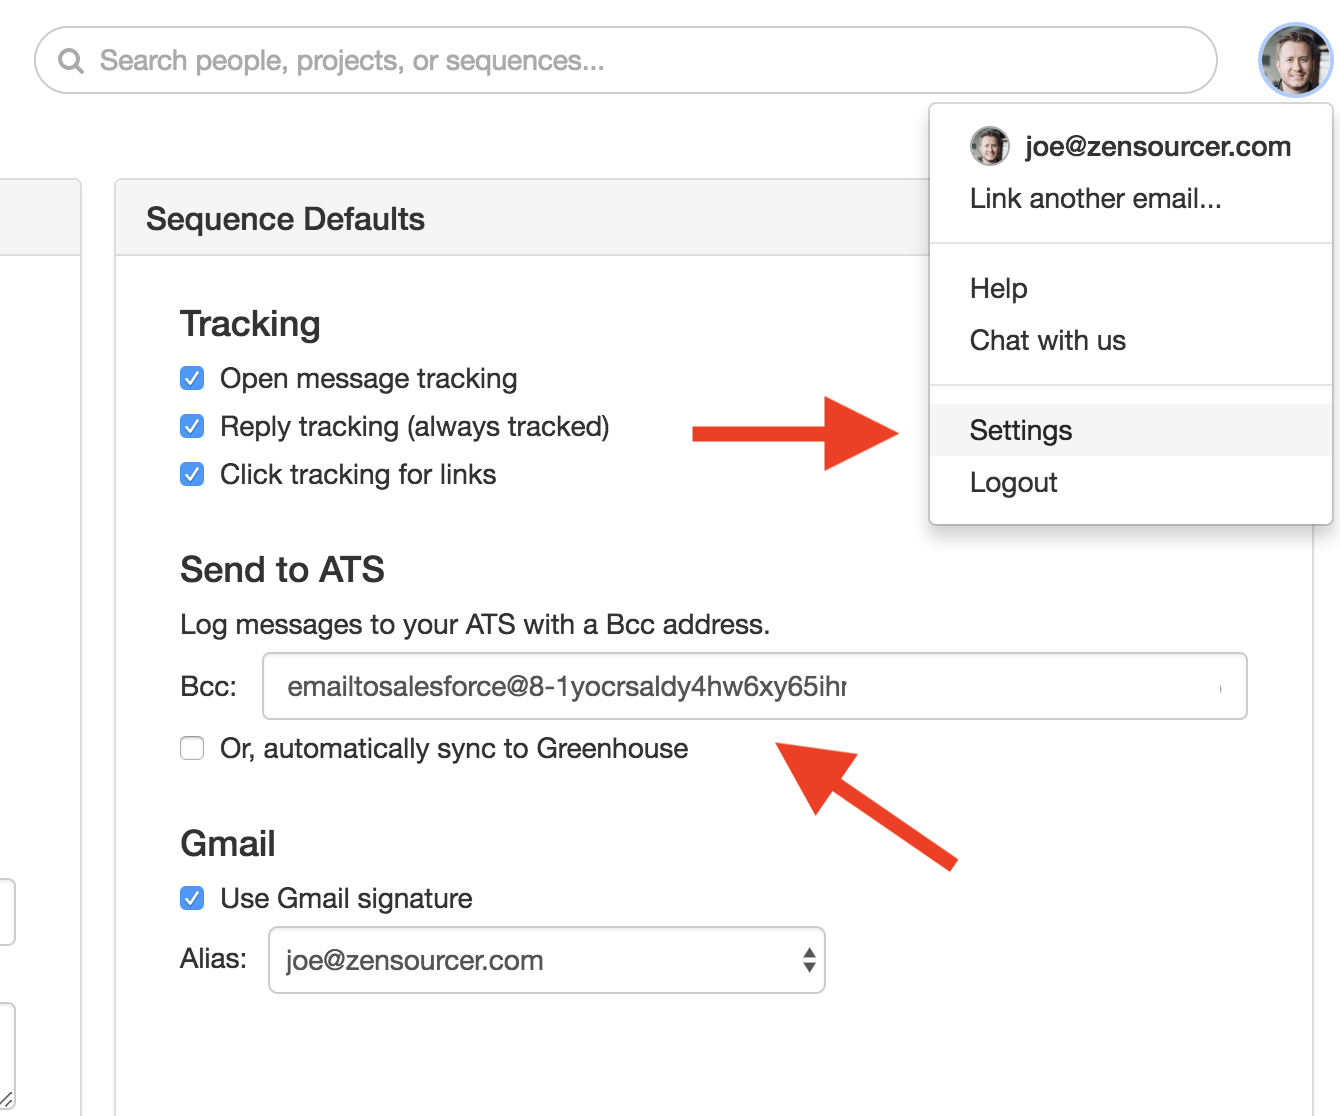Image resolution: width=1340 pixels, height=1116 pixels.
Task: Disable Open message tracking checkbox
Action: 192,378
